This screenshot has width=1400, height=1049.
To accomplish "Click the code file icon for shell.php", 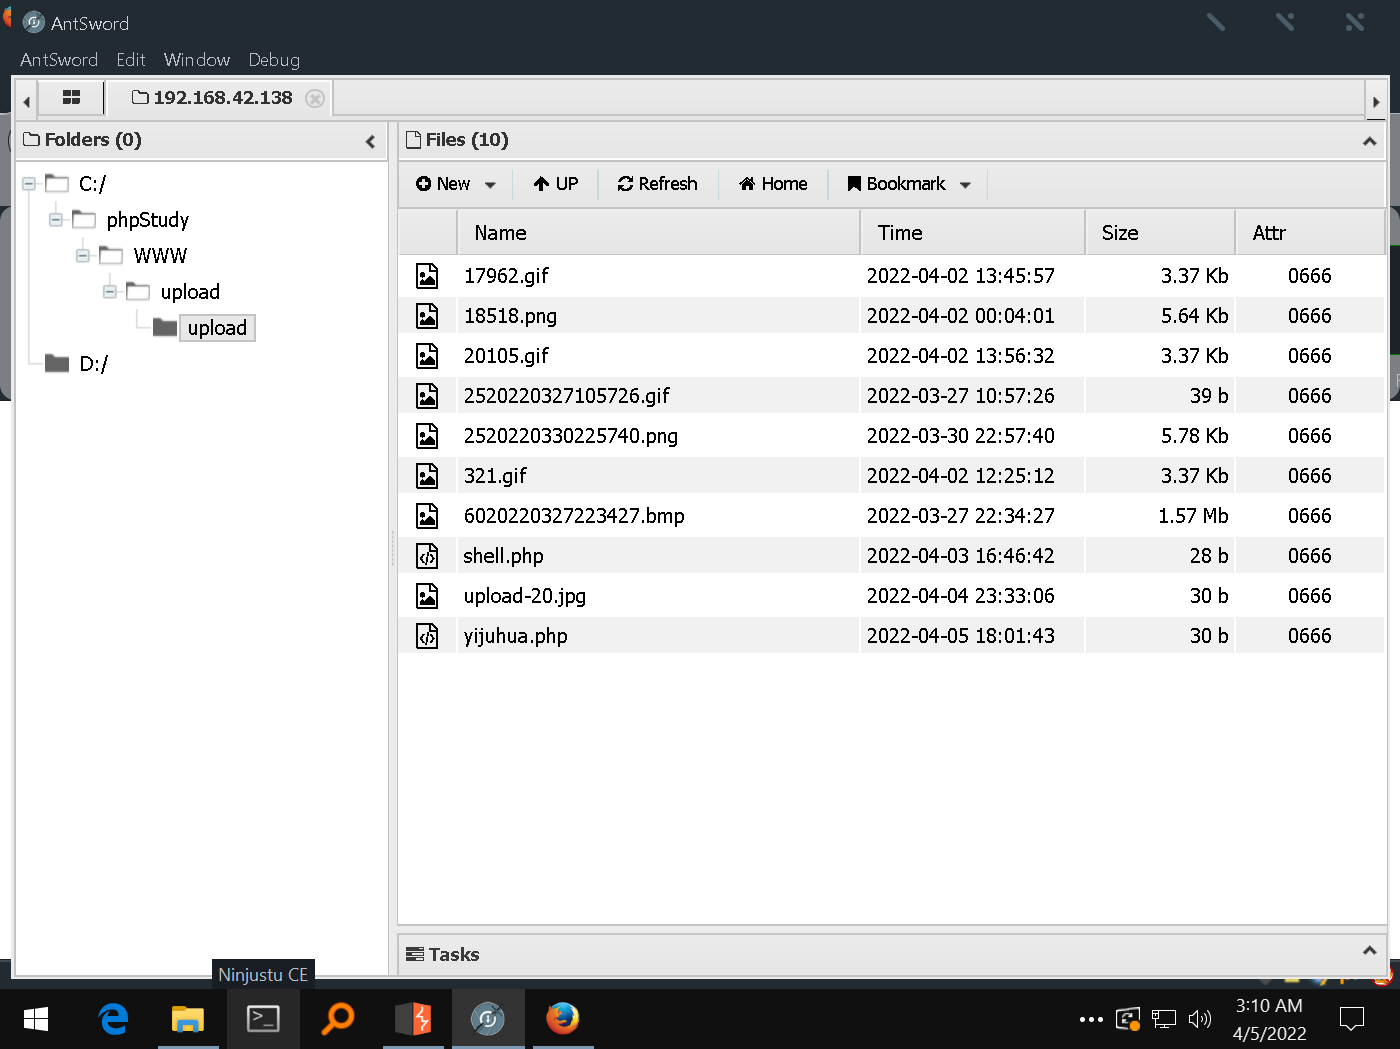I will 427,556.
